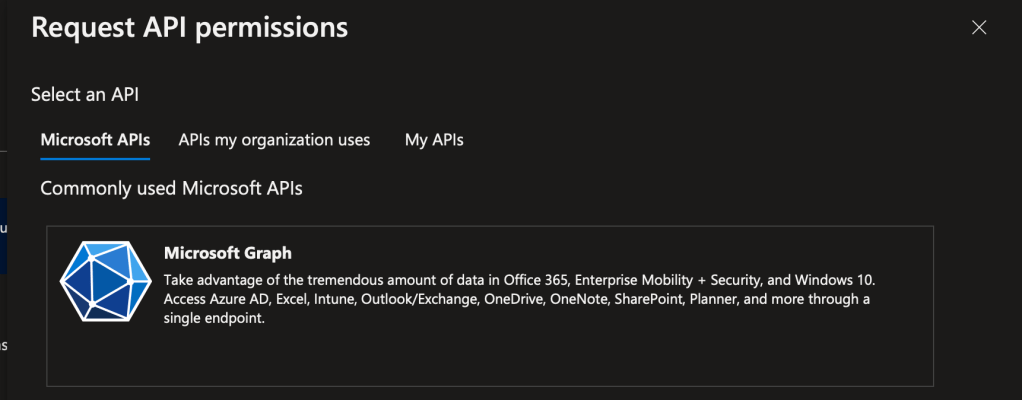Image resolution: width=1022 pixels, height=400 pixels.
Task: Click the Microsoft Graph title text
Action: click(227, 254)
